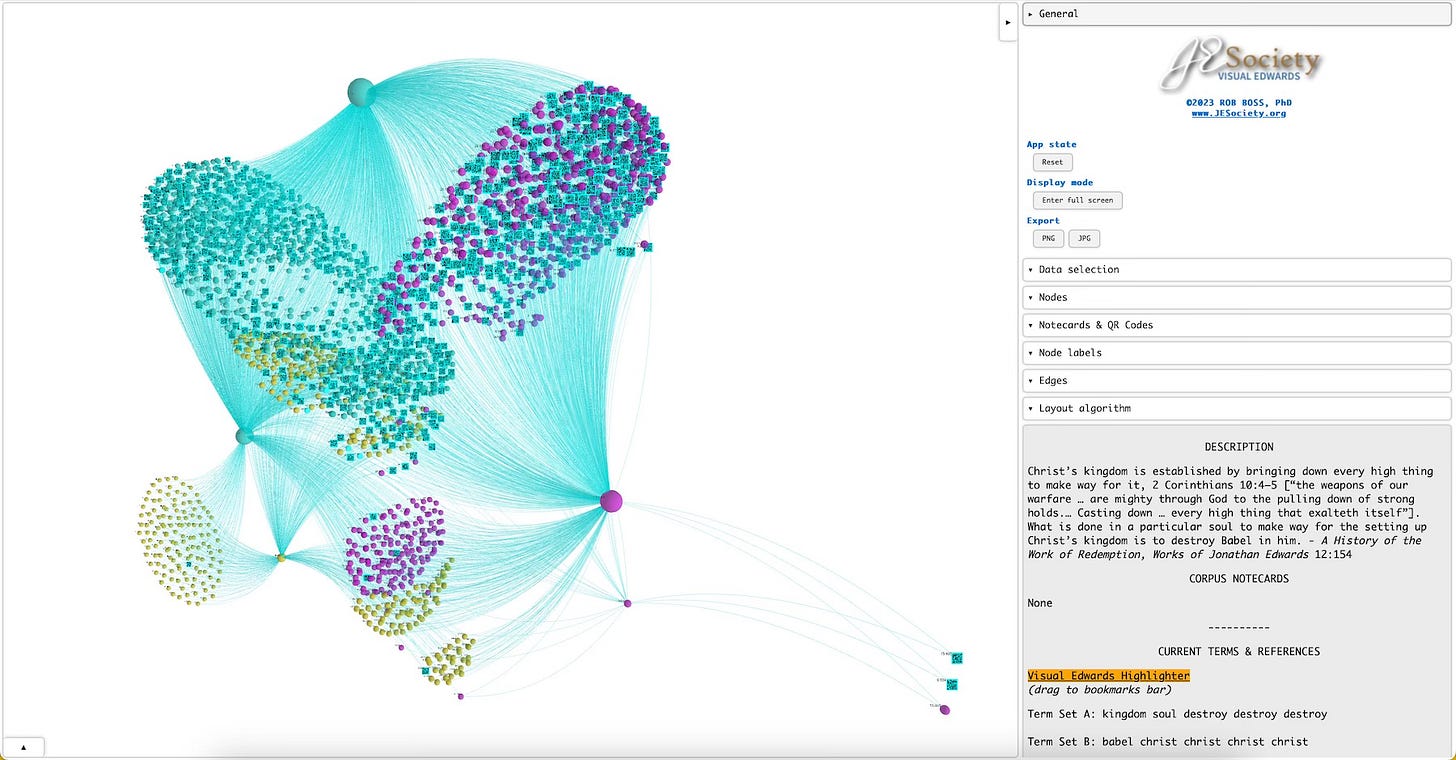Hide side panel with right-arrow toggle
The image size is (1456, 760).
[x=1008, y=22]
